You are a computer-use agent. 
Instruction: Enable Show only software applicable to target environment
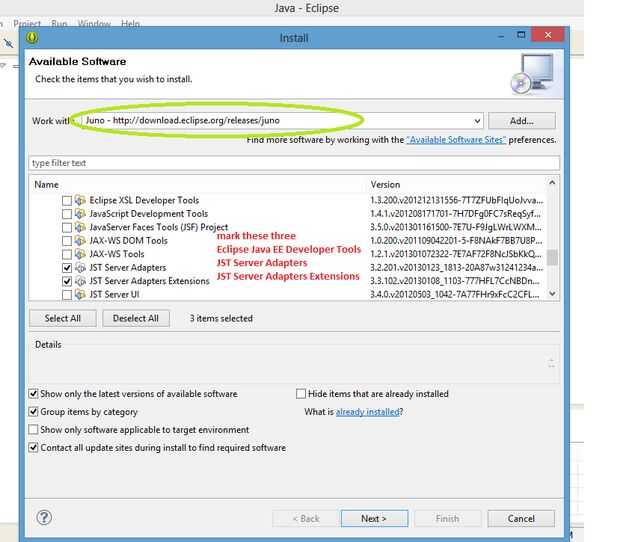[x=34, y=429]
